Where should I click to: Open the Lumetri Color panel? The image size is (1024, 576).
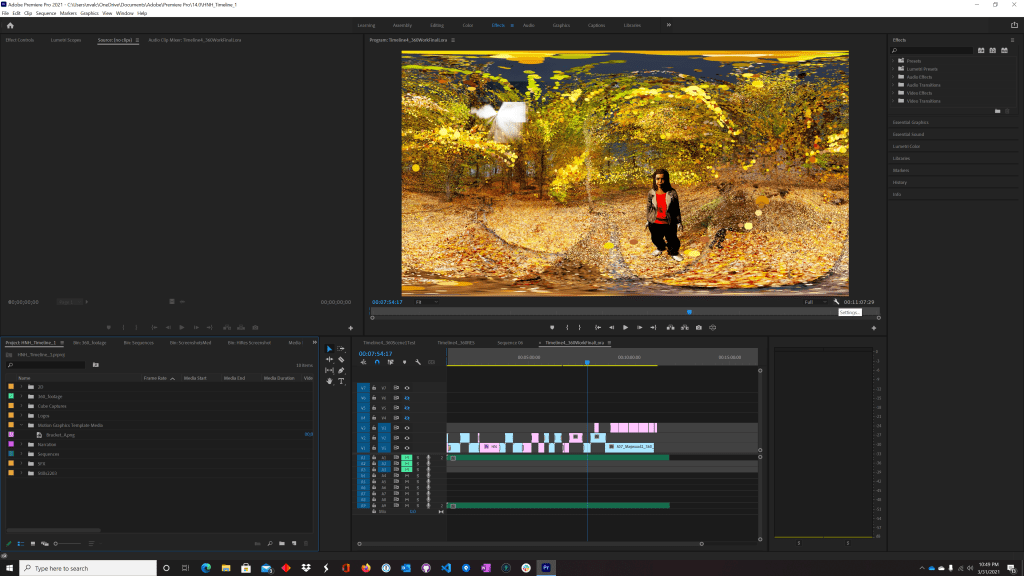[x=907, y=146]
